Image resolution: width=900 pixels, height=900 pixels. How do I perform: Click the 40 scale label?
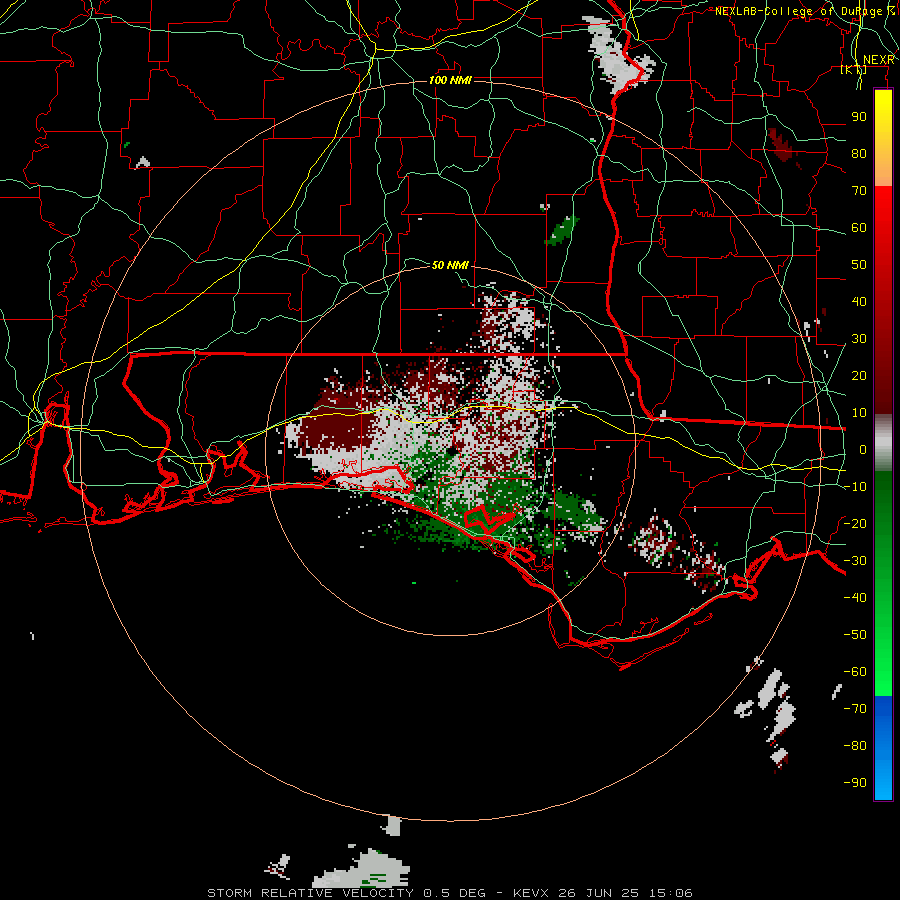pos(859,302)
